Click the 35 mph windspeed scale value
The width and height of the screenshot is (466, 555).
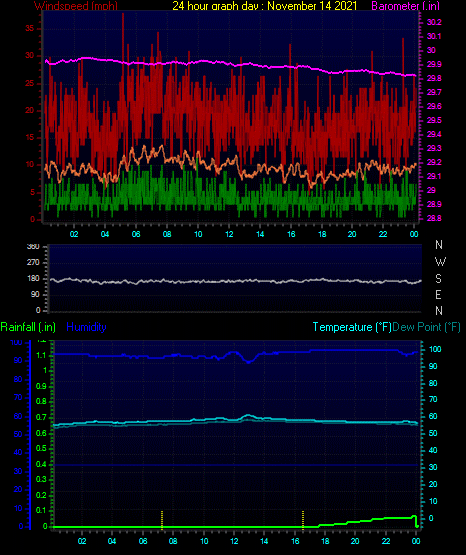pyautogui.click(x=30, y=28)
